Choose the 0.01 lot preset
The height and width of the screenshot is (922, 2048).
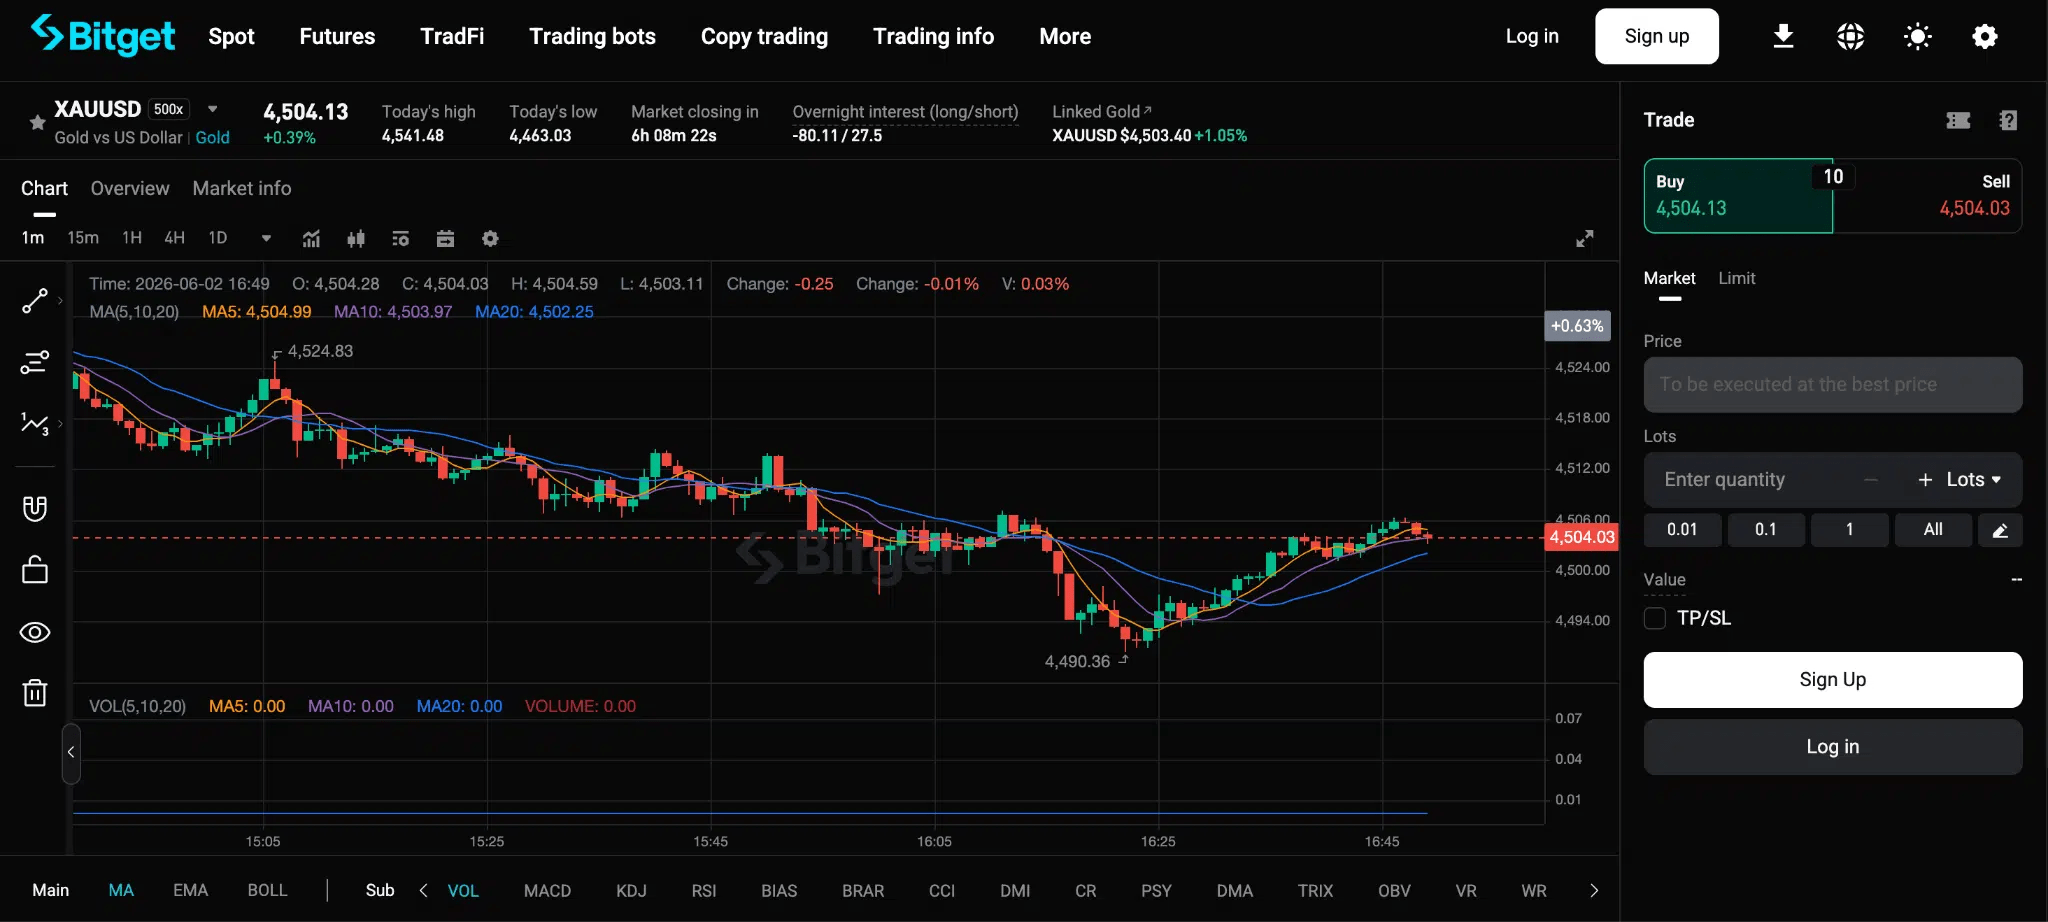pyautogui.click(x=1682, y=530)
